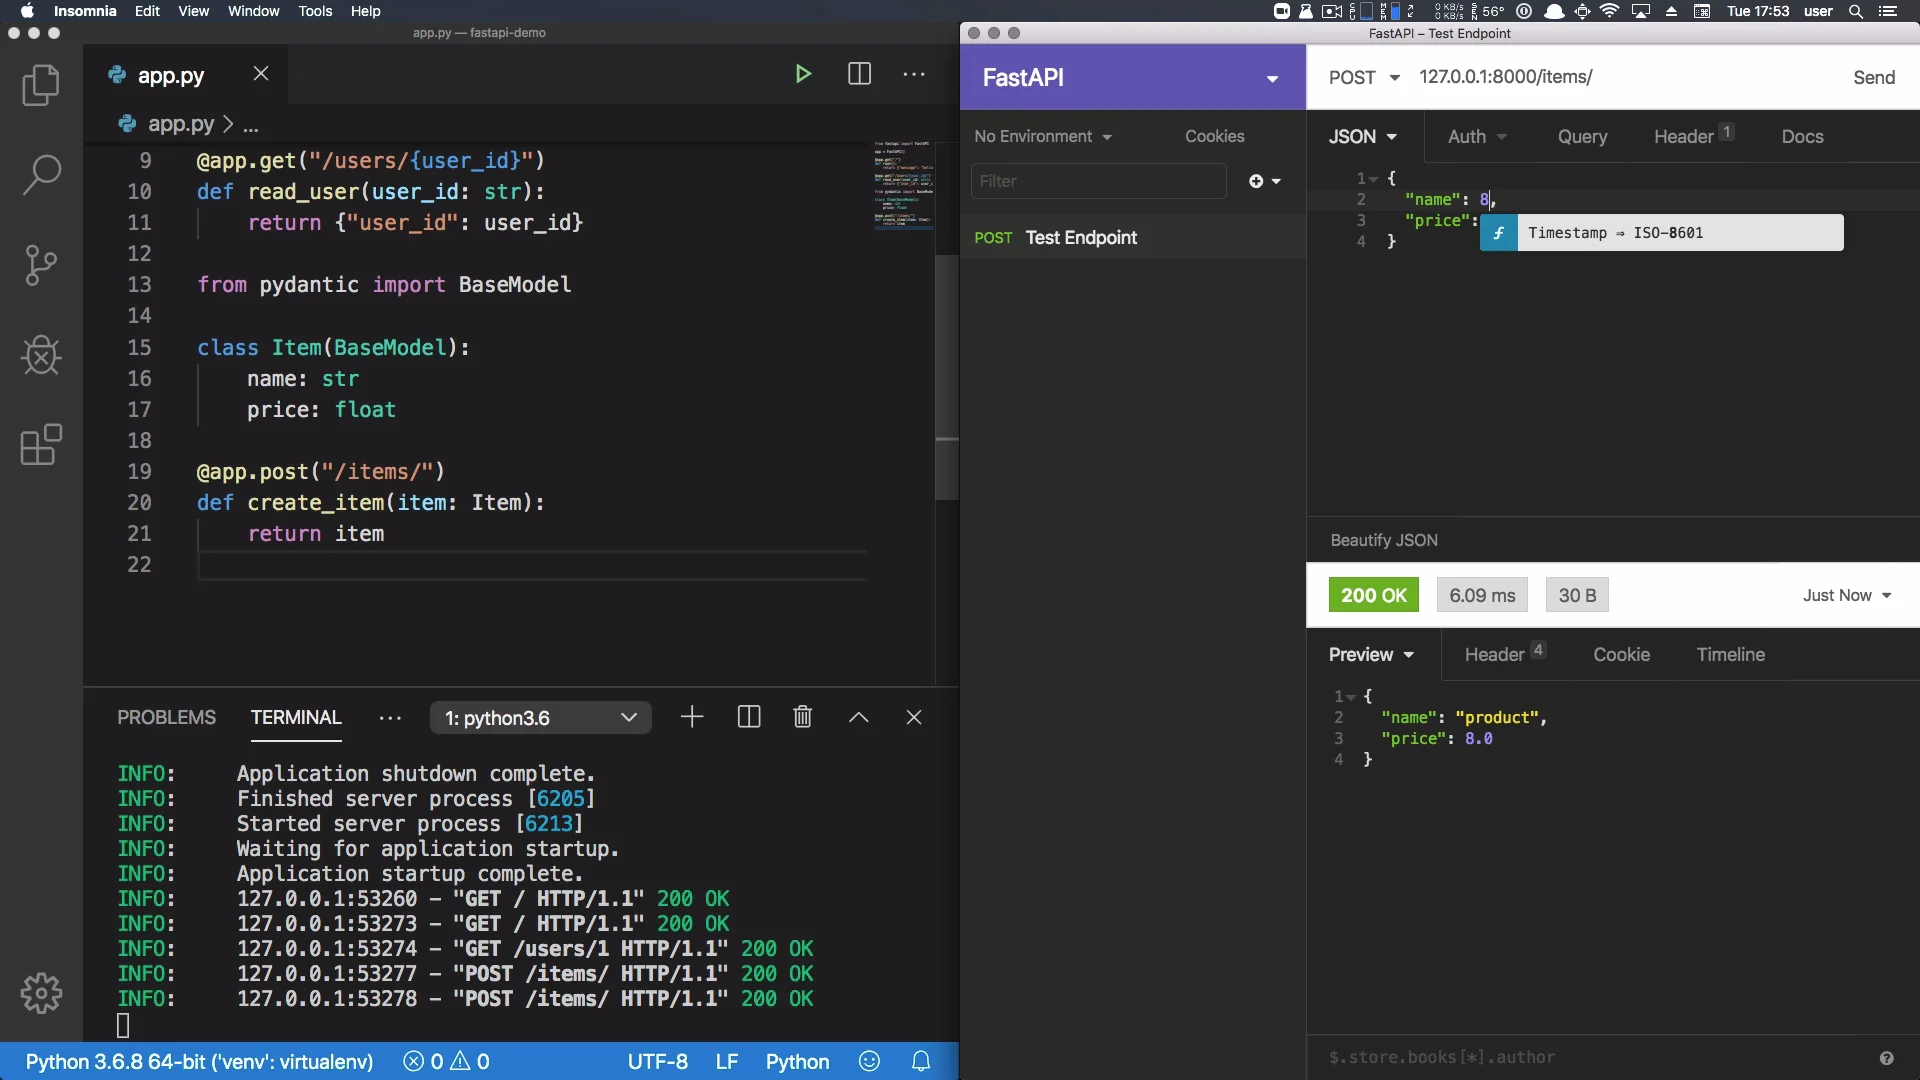This screenshot has height=1080, width=1920.
Task: Click the editor vertical scrollbar thumb
Action: click(946, 375)
